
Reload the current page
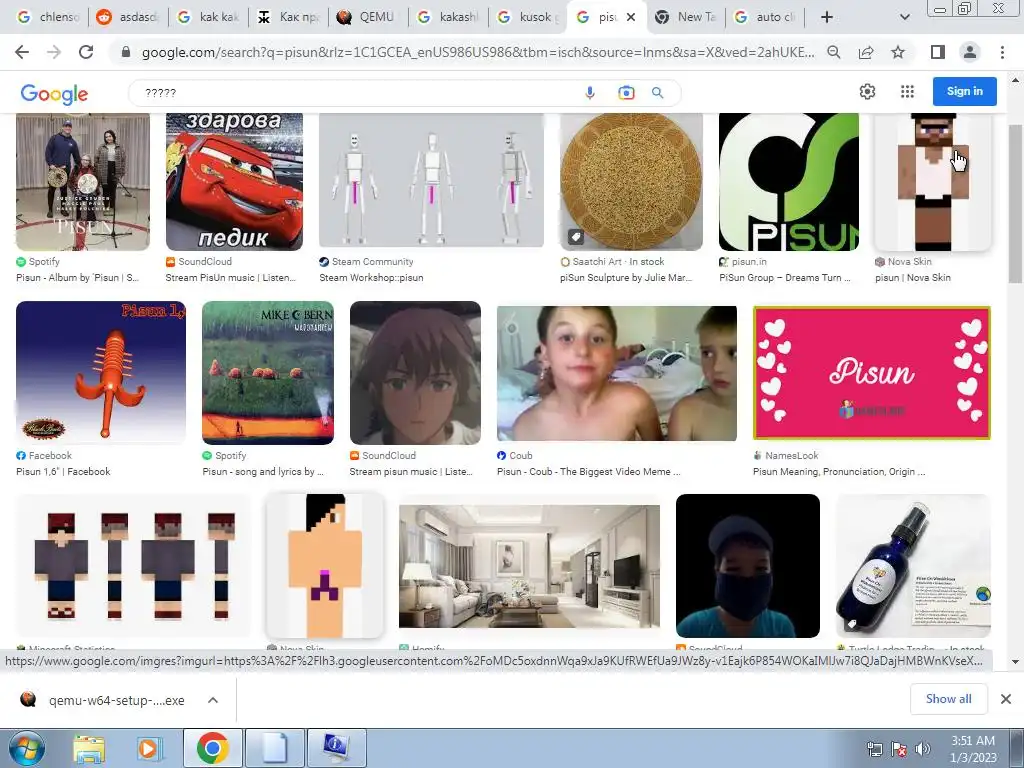click(86, 52)
